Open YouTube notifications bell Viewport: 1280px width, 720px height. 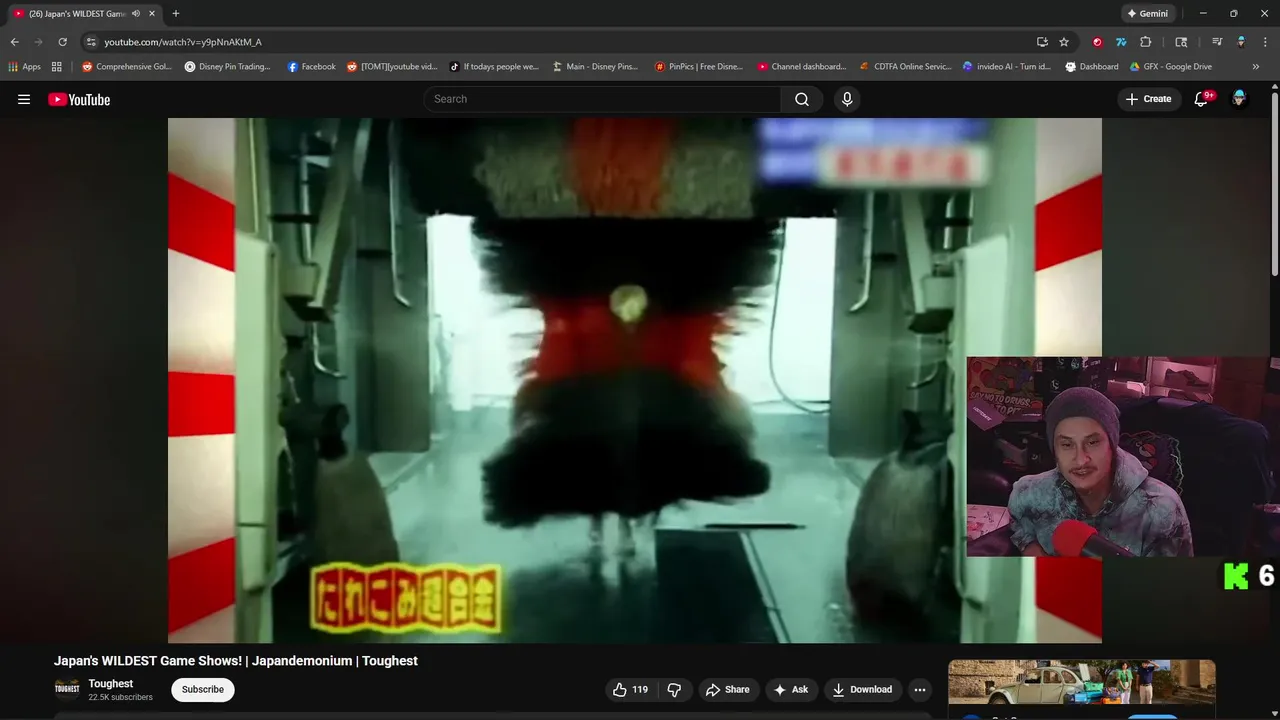point(1202,99)
